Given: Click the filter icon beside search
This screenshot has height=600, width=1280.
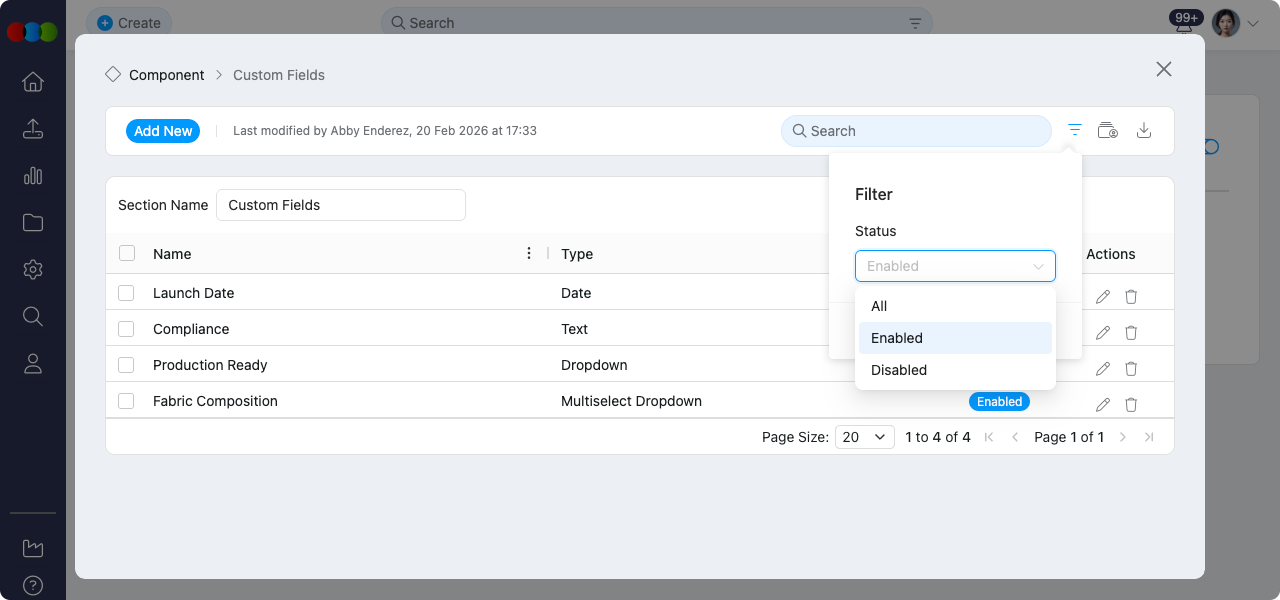Looking at the screenshot, I should (x=1074, y=130).
